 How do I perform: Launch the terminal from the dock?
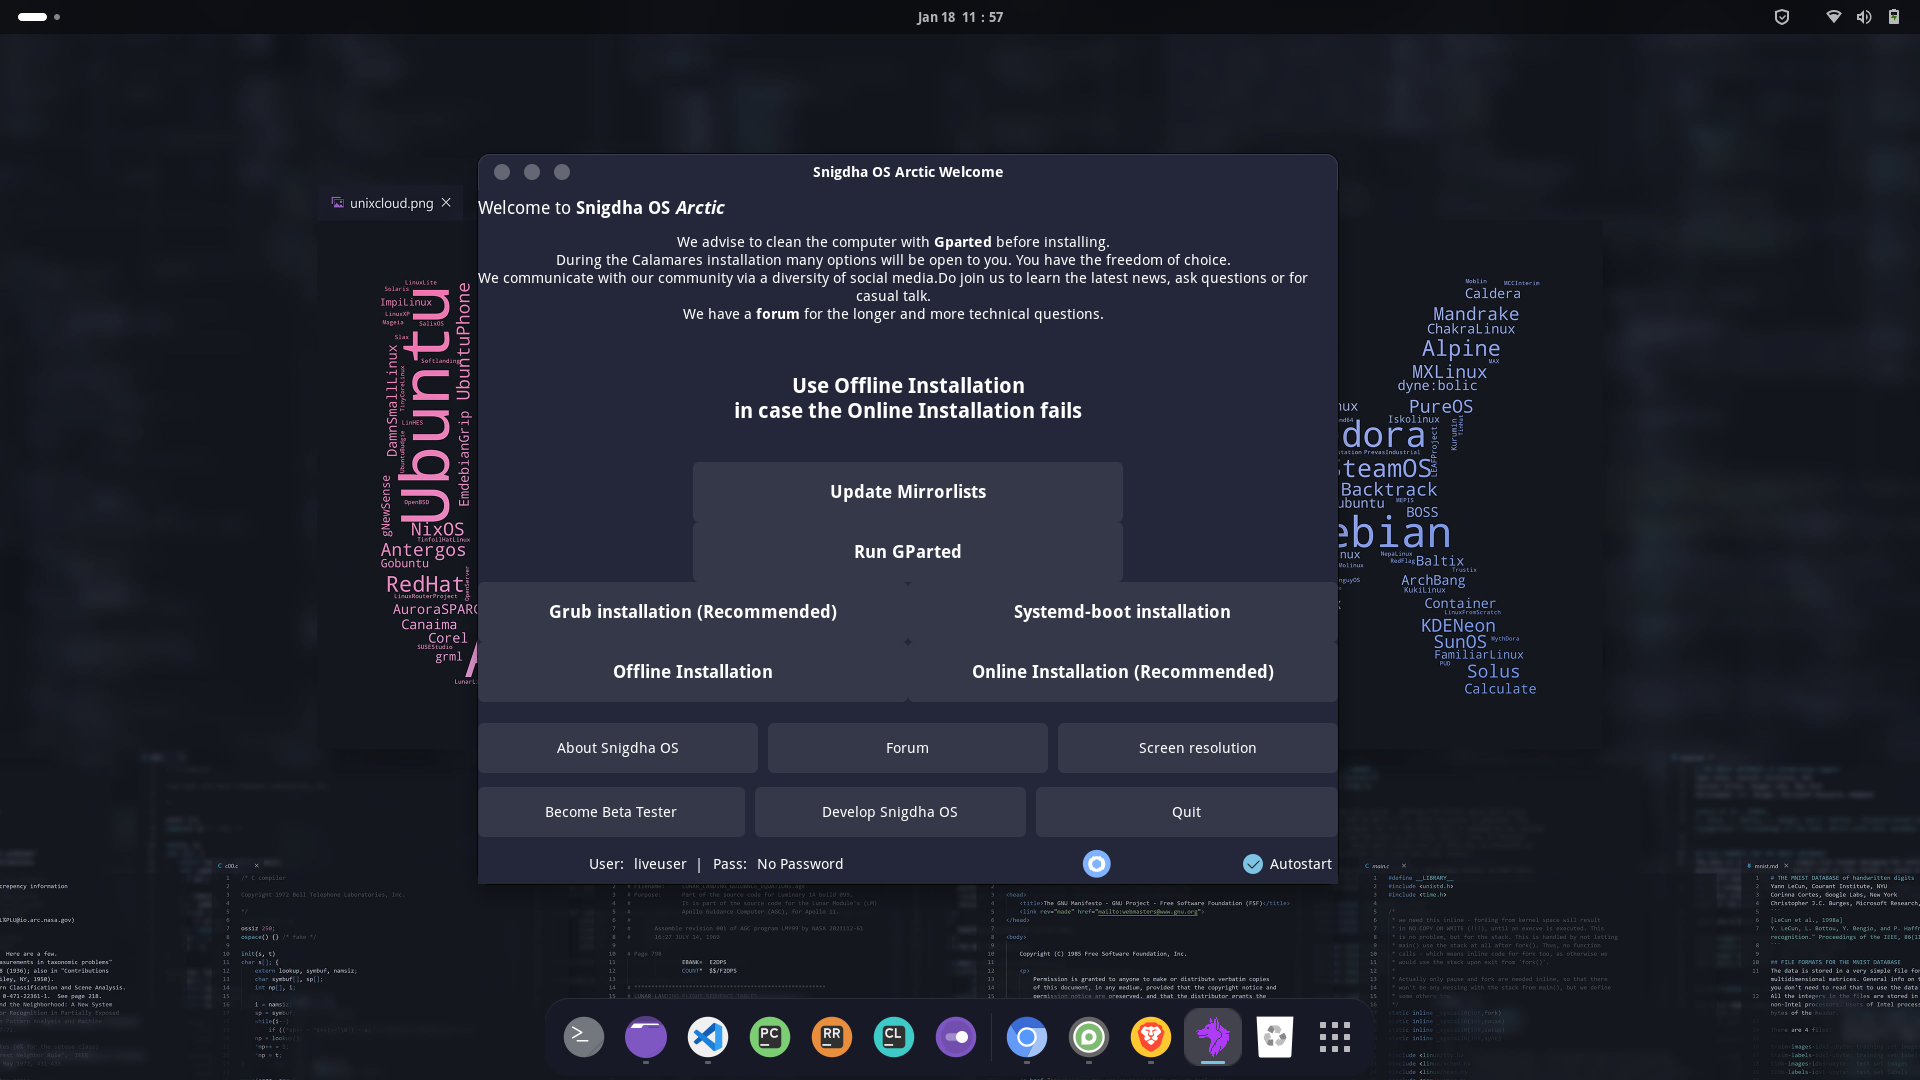(x=583, y=1037)
